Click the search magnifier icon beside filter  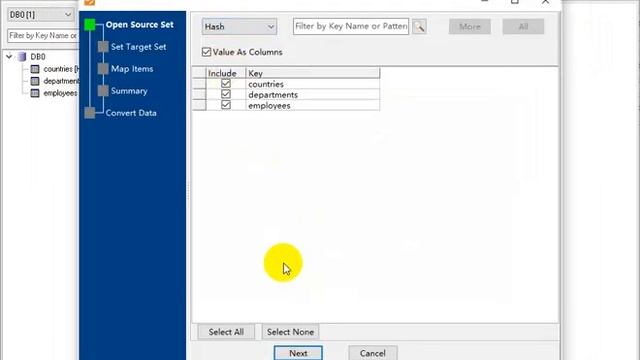tap(419, 27)
